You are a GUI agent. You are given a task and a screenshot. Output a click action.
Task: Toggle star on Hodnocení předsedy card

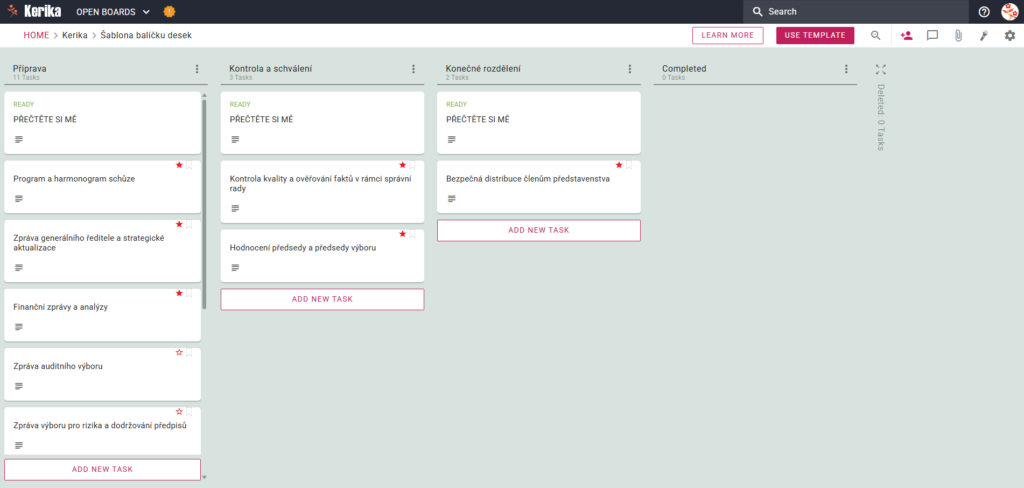[x=402, y=234]
